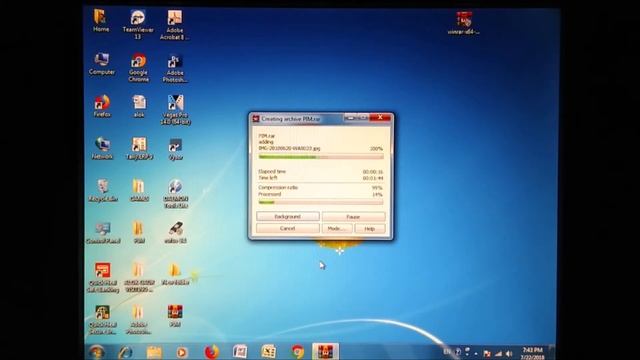Open the New folder desktop icon
The height and width of the screenshot is (360, 640).
175,274
